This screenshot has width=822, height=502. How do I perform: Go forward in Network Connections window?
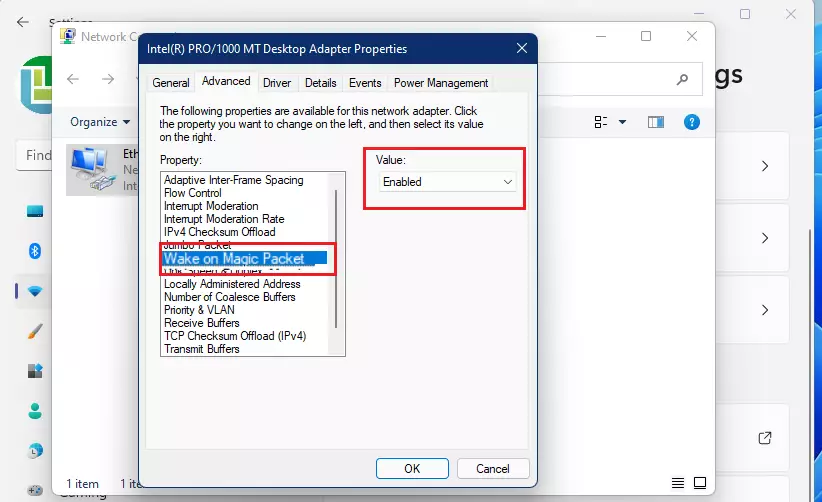point(108,79)
